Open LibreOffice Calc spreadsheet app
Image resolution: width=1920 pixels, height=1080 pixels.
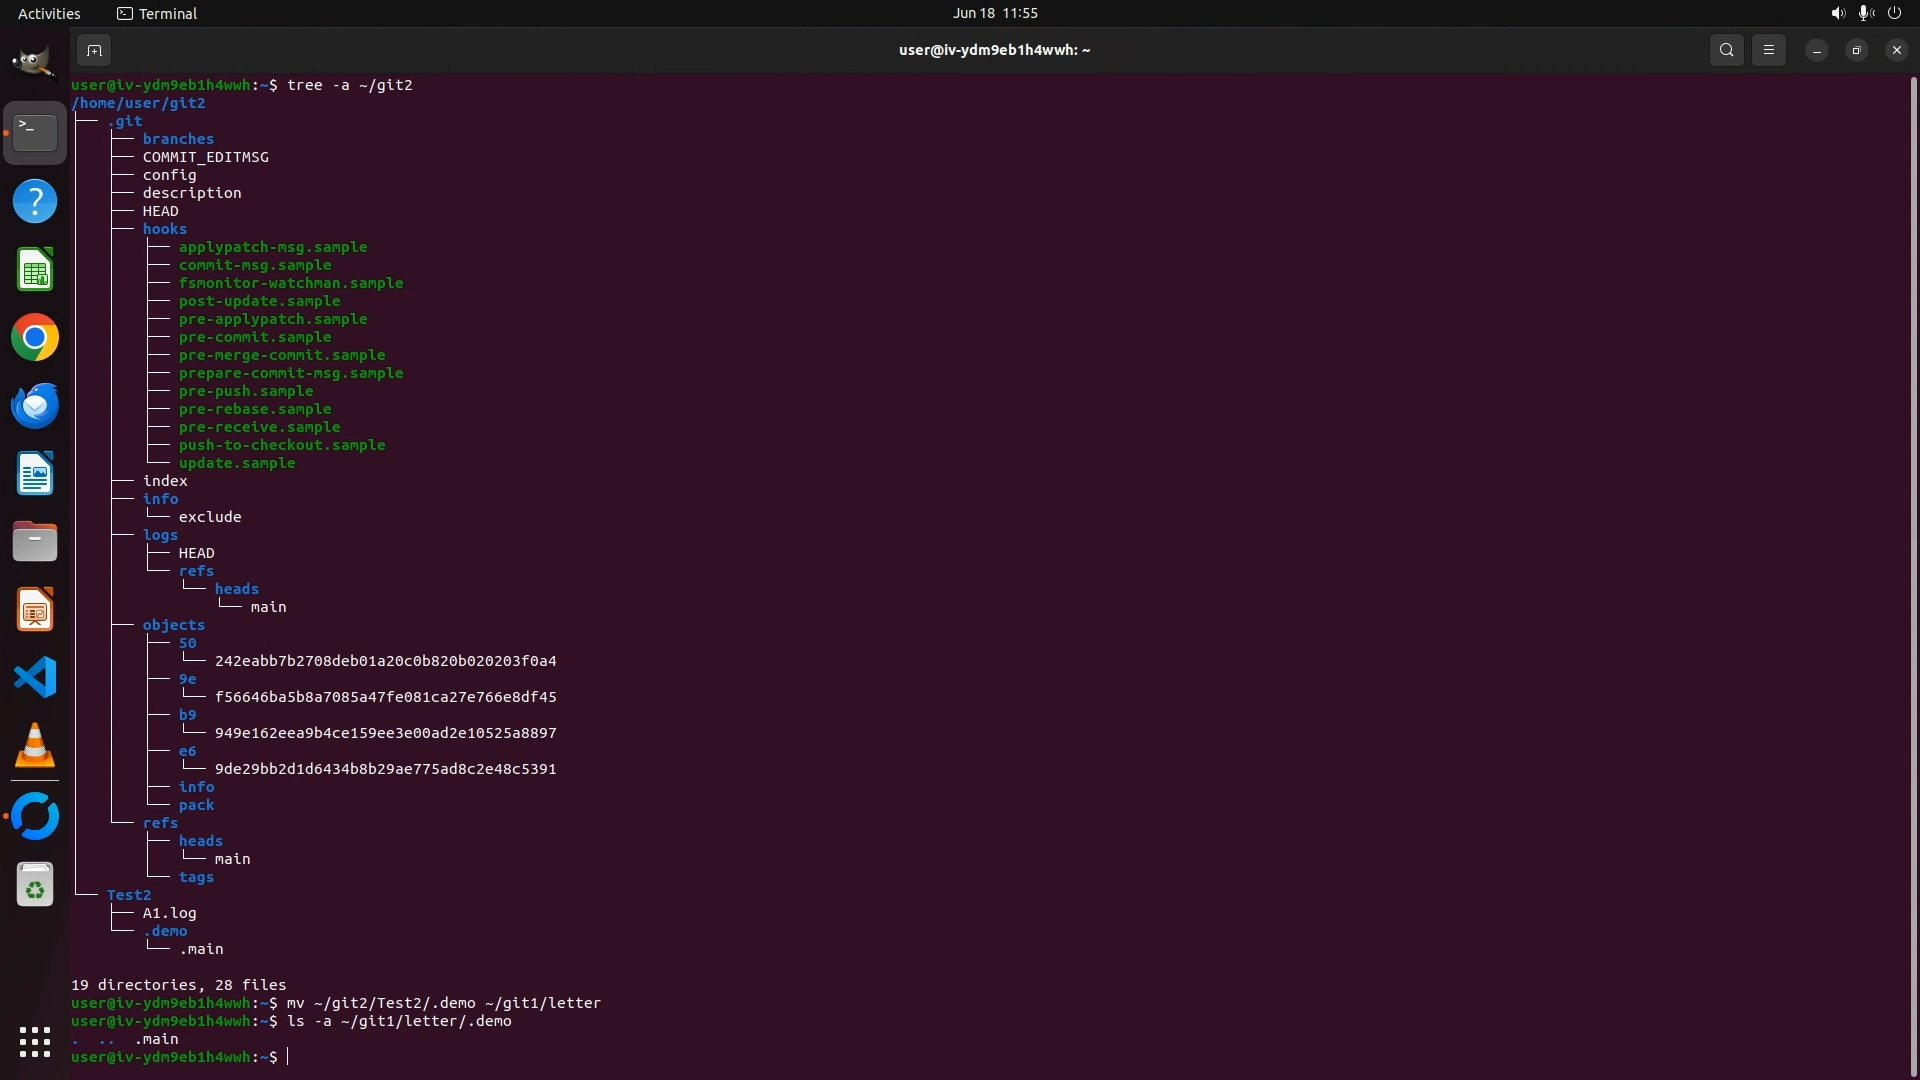(x=35, y=270)
